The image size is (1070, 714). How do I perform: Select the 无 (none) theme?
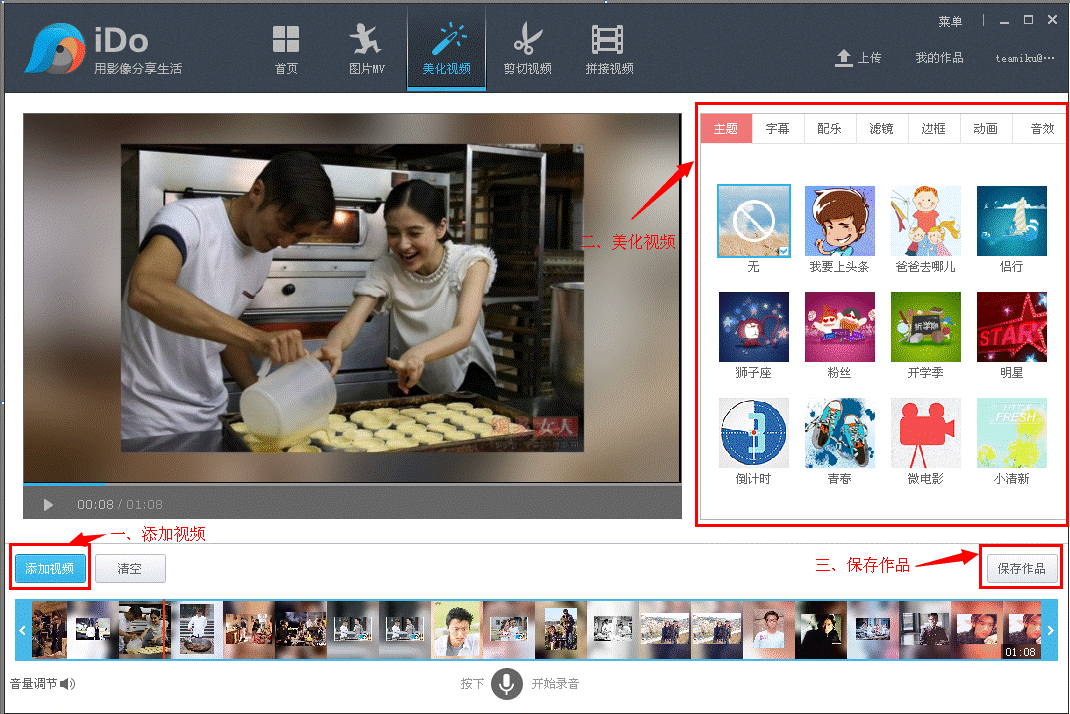coord(753,221)
